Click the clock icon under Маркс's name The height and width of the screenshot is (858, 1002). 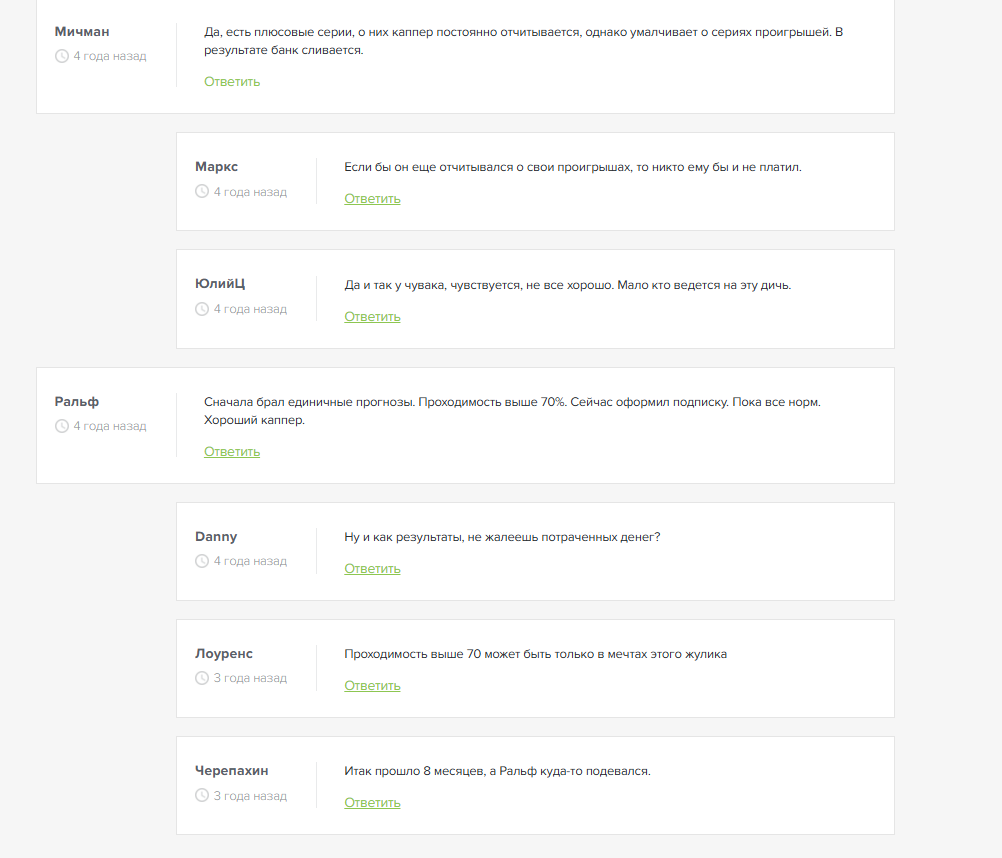coord(202,192)
